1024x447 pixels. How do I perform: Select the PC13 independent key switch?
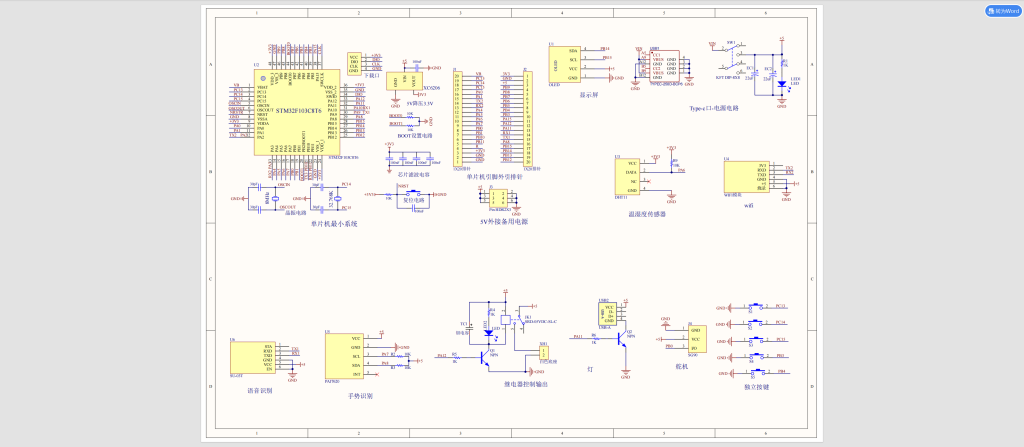click(x=757, y=308)
